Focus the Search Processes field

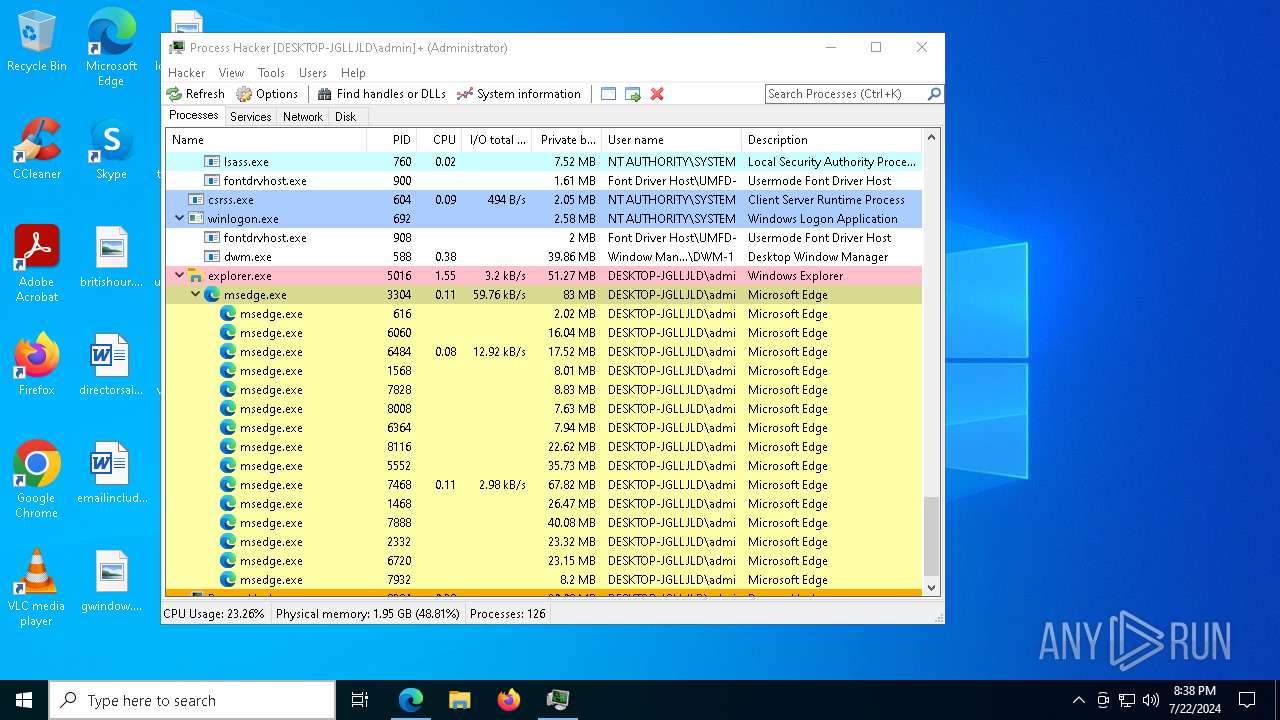(846, 94)
